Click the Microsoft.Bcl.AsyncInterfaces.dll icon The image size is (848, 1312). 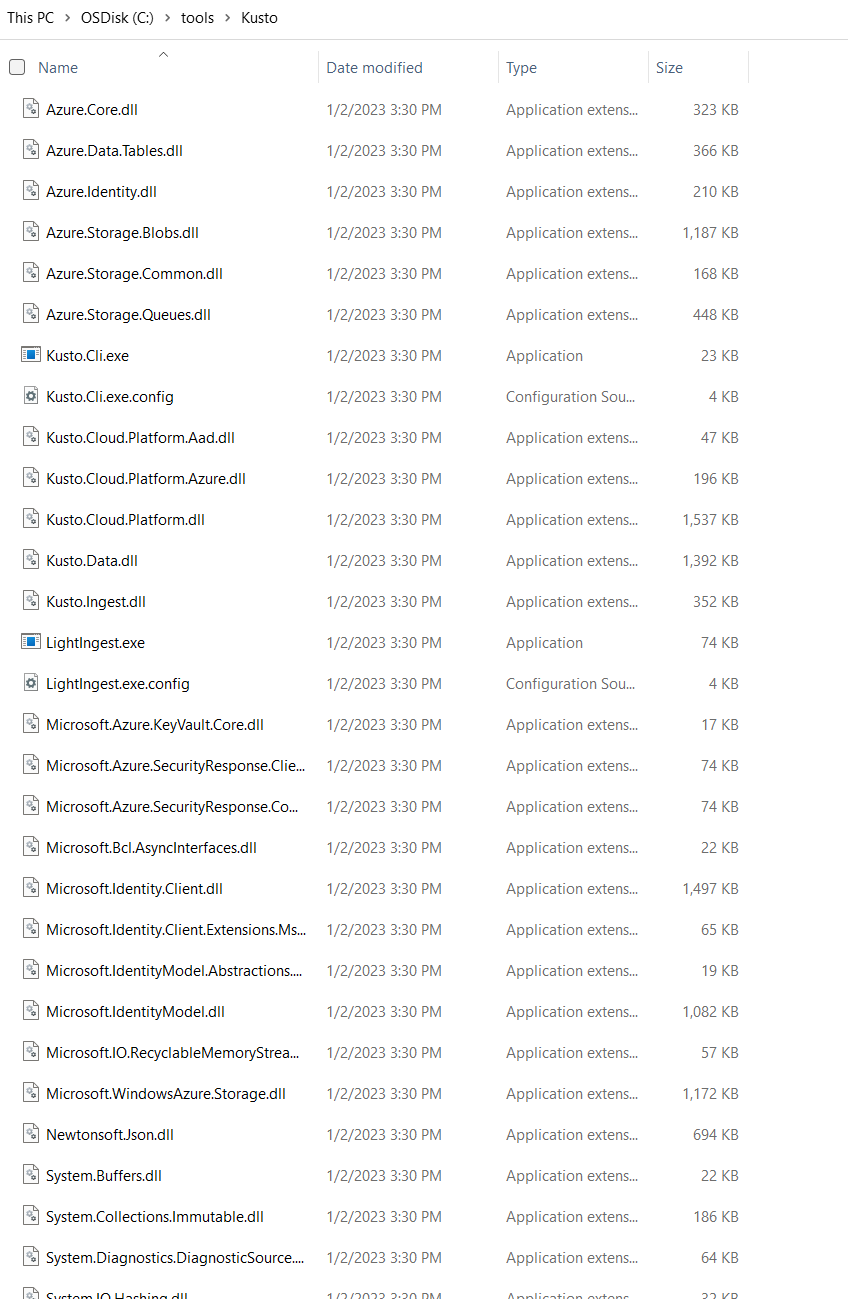click(30, 847)
